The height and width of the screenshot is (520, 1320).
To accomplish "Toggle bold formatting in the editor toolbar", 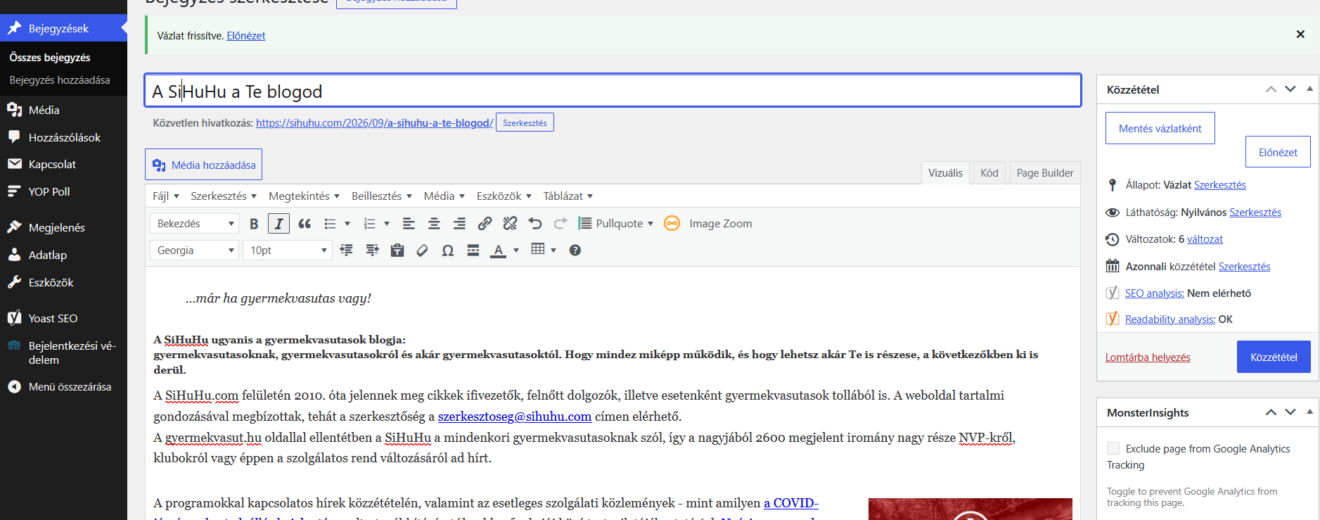I will click(x=254, y=224).
